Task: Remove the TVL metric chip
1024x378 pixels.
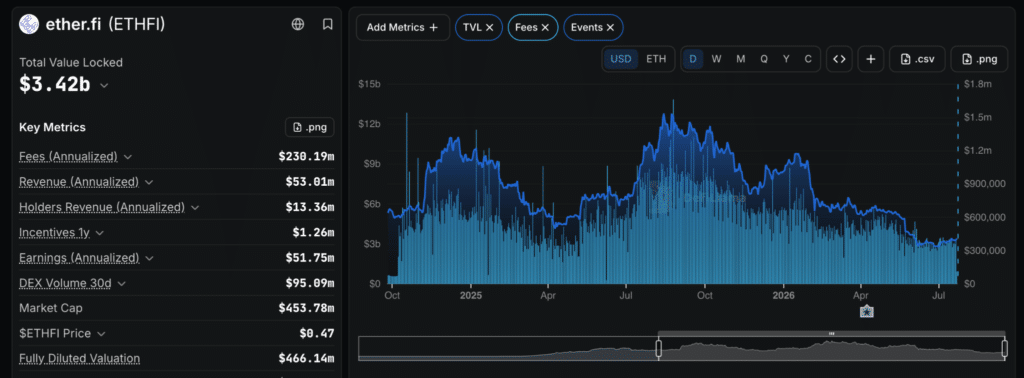Action: pyautogui.click(x=490, y=27)
